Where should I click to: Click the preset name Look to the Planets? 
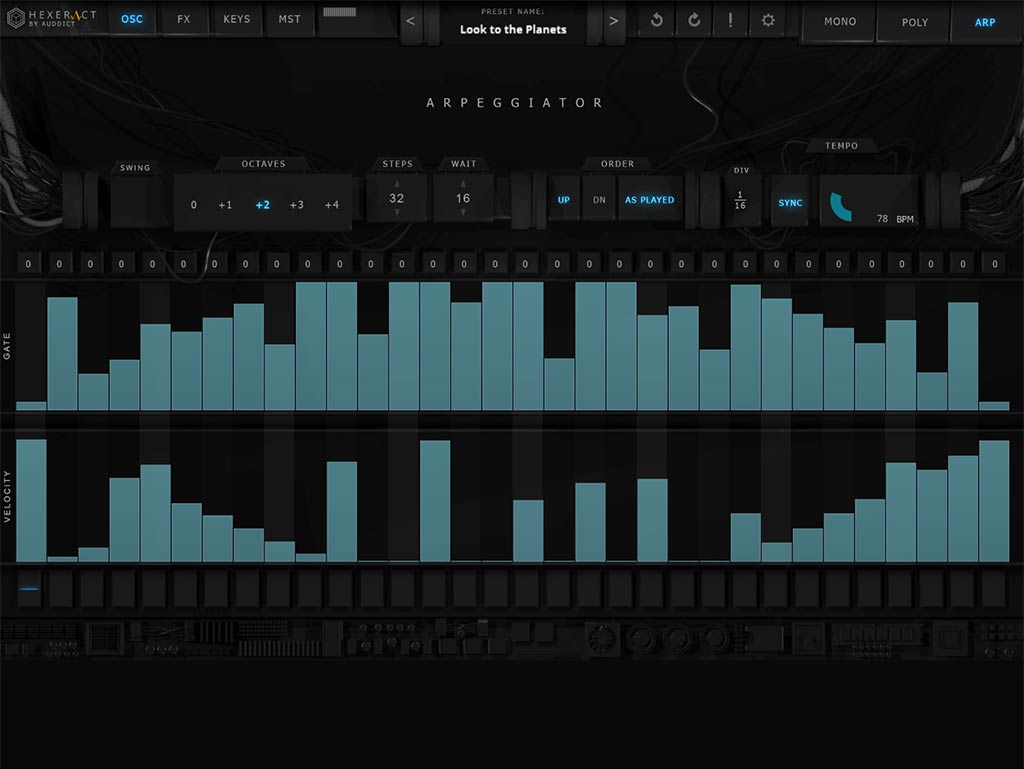513,30
